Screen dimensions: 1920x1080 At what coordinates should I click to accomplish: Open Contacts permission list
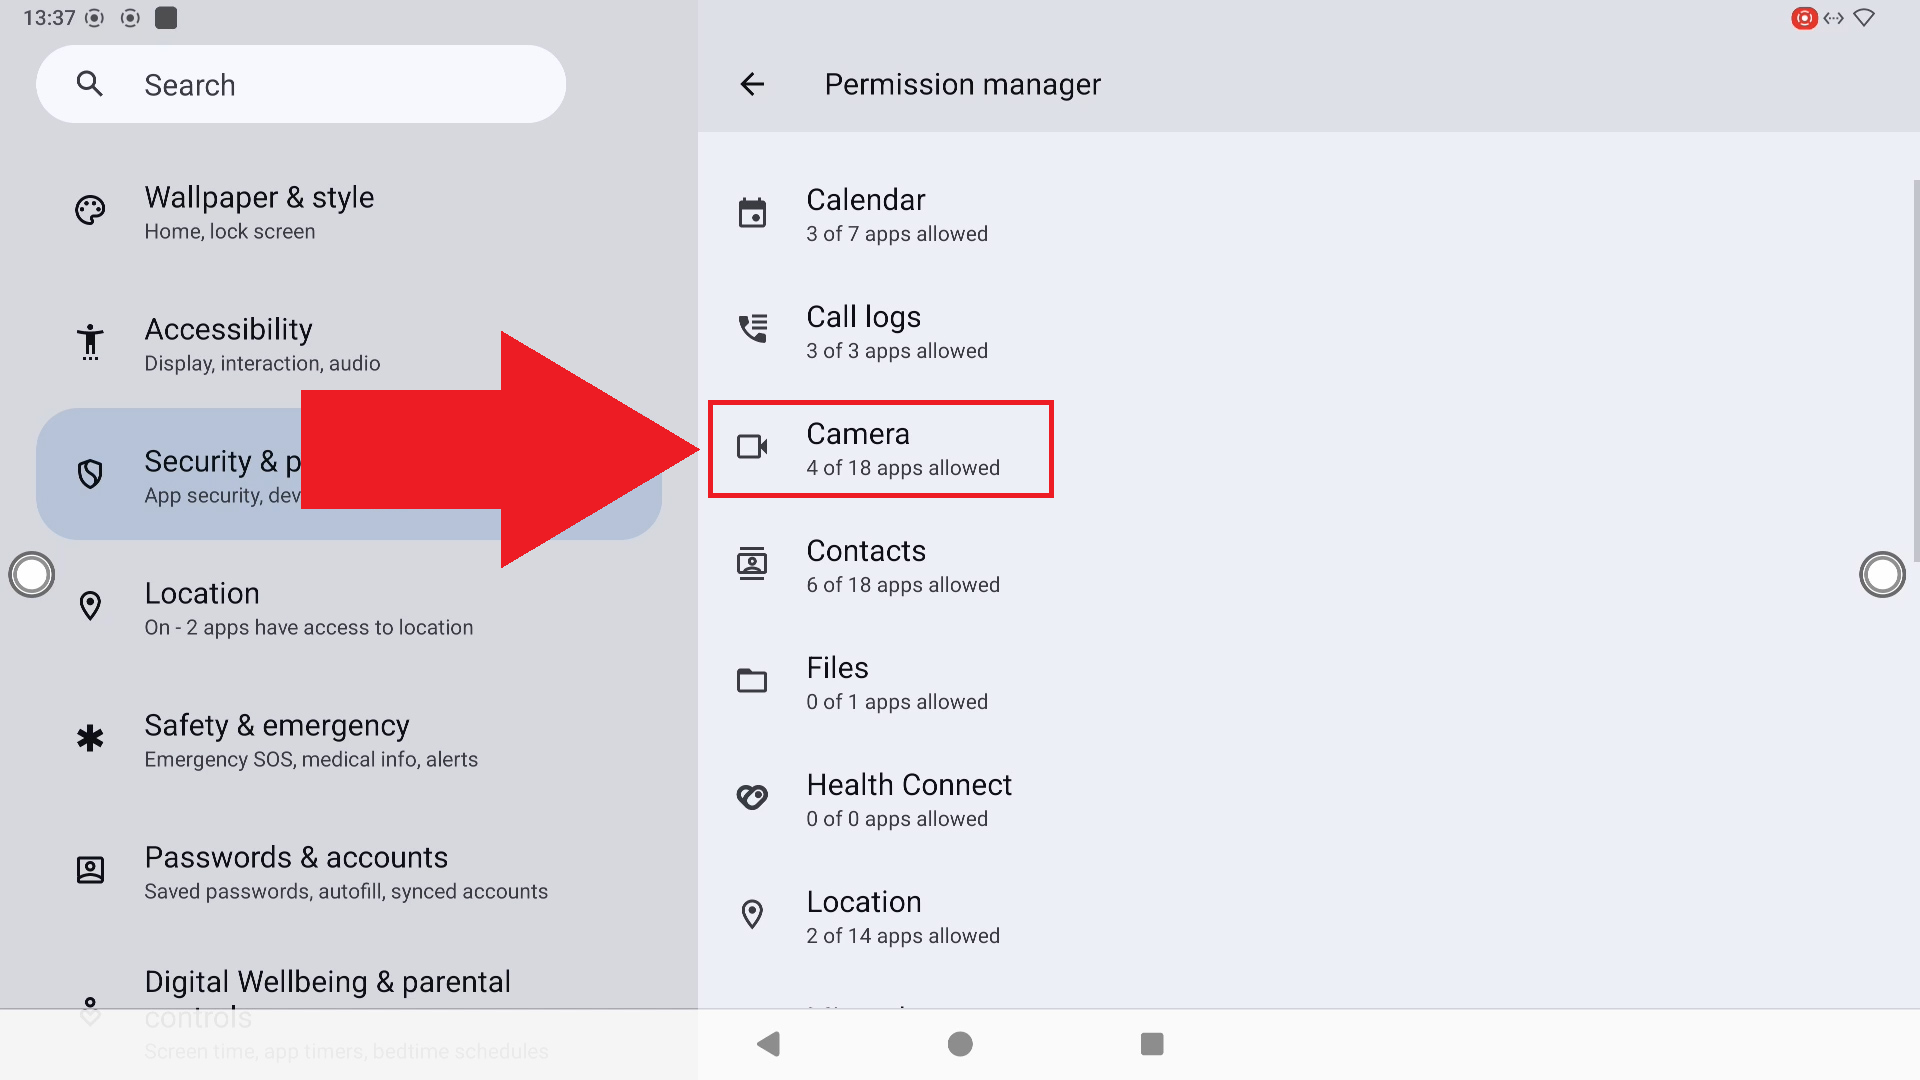pyautogui.click(x=902, y=566)
